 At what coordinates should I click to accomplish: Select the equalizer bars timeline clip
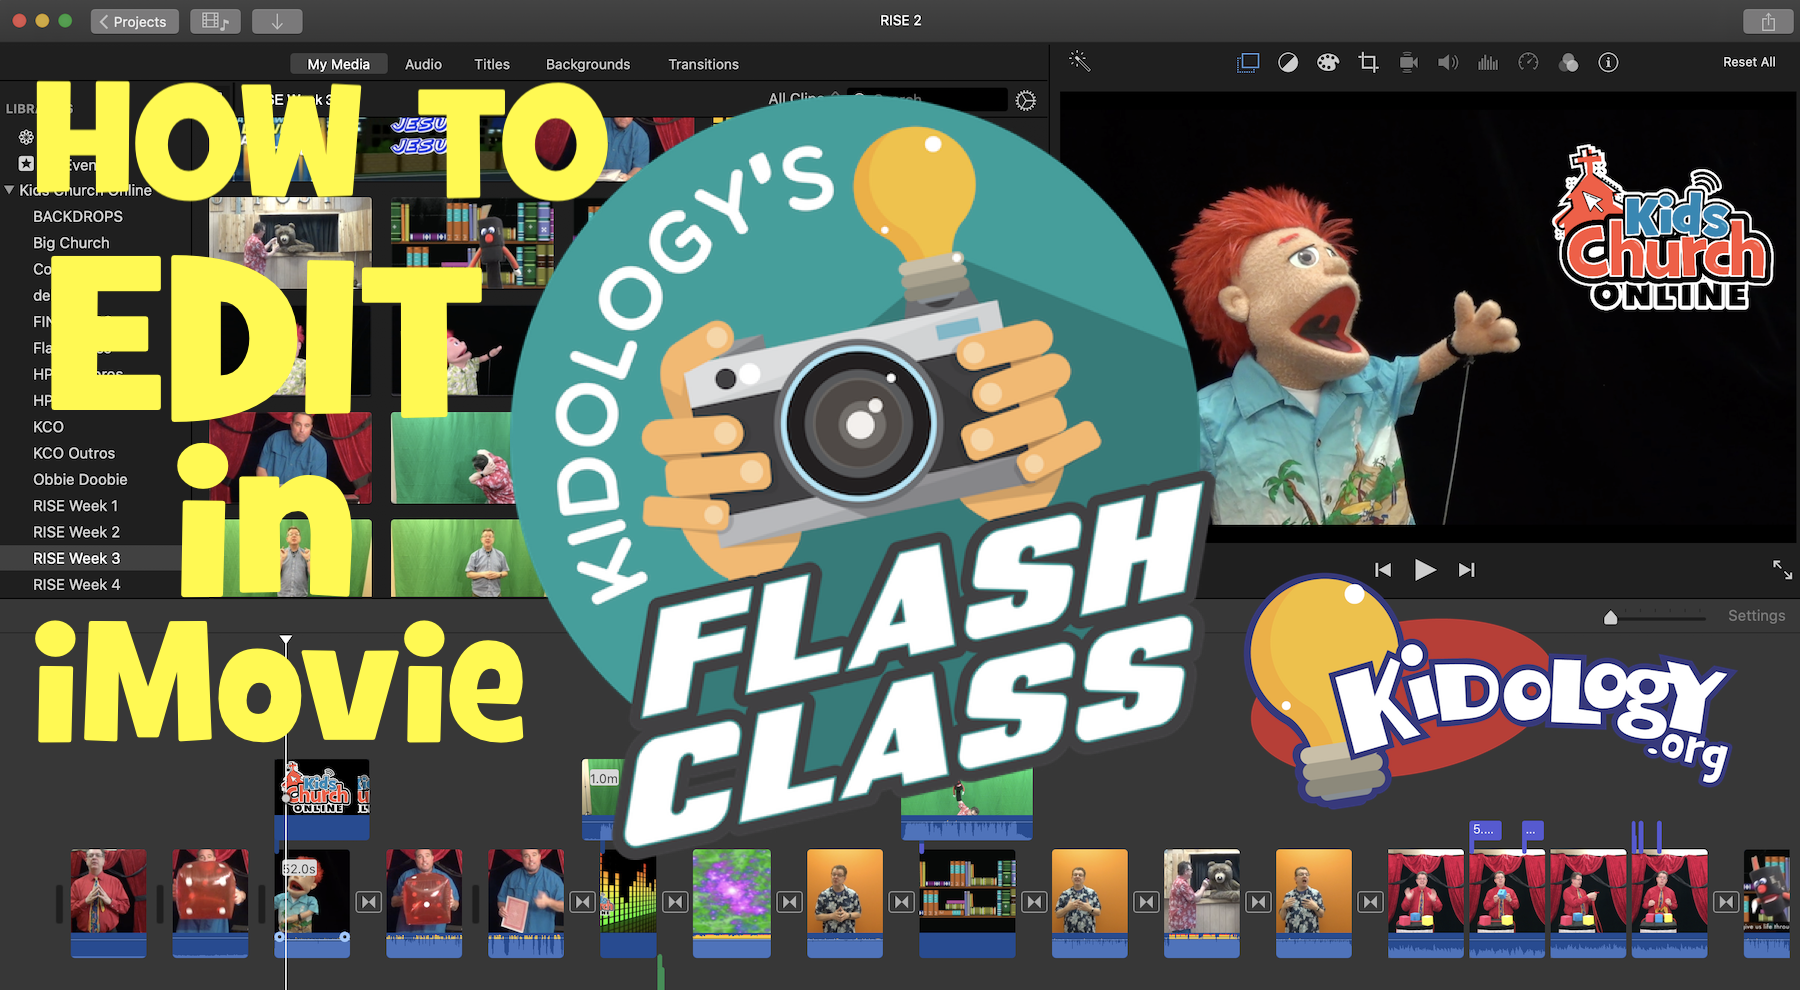628,903
